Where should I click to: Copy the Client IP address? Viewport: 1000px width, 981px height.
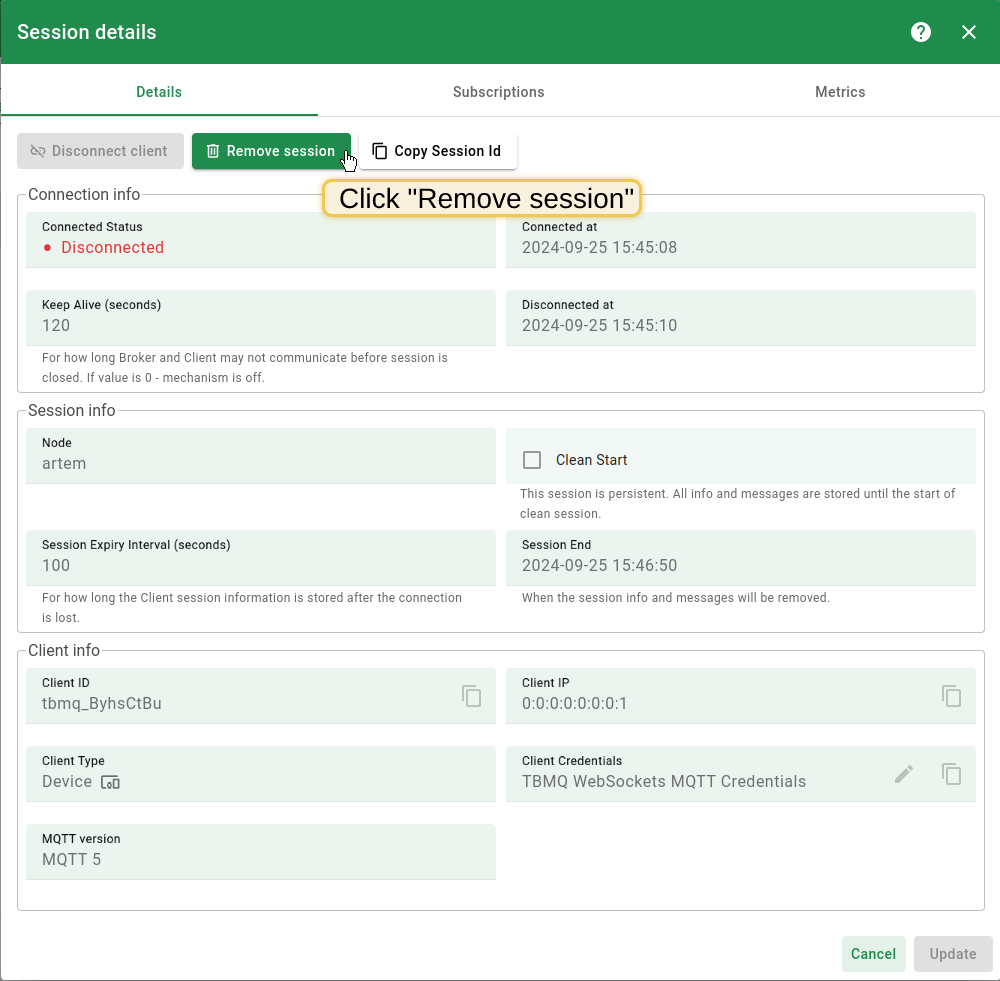952,696
